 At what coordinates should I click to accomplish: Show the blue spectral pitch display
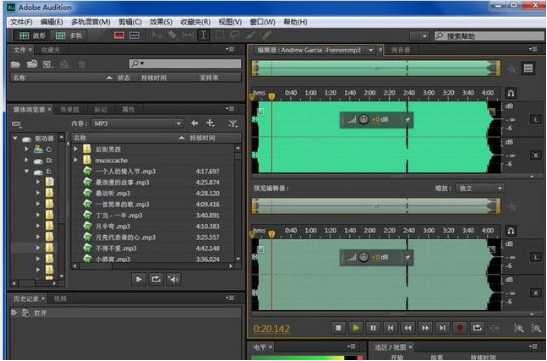(134, 35)
